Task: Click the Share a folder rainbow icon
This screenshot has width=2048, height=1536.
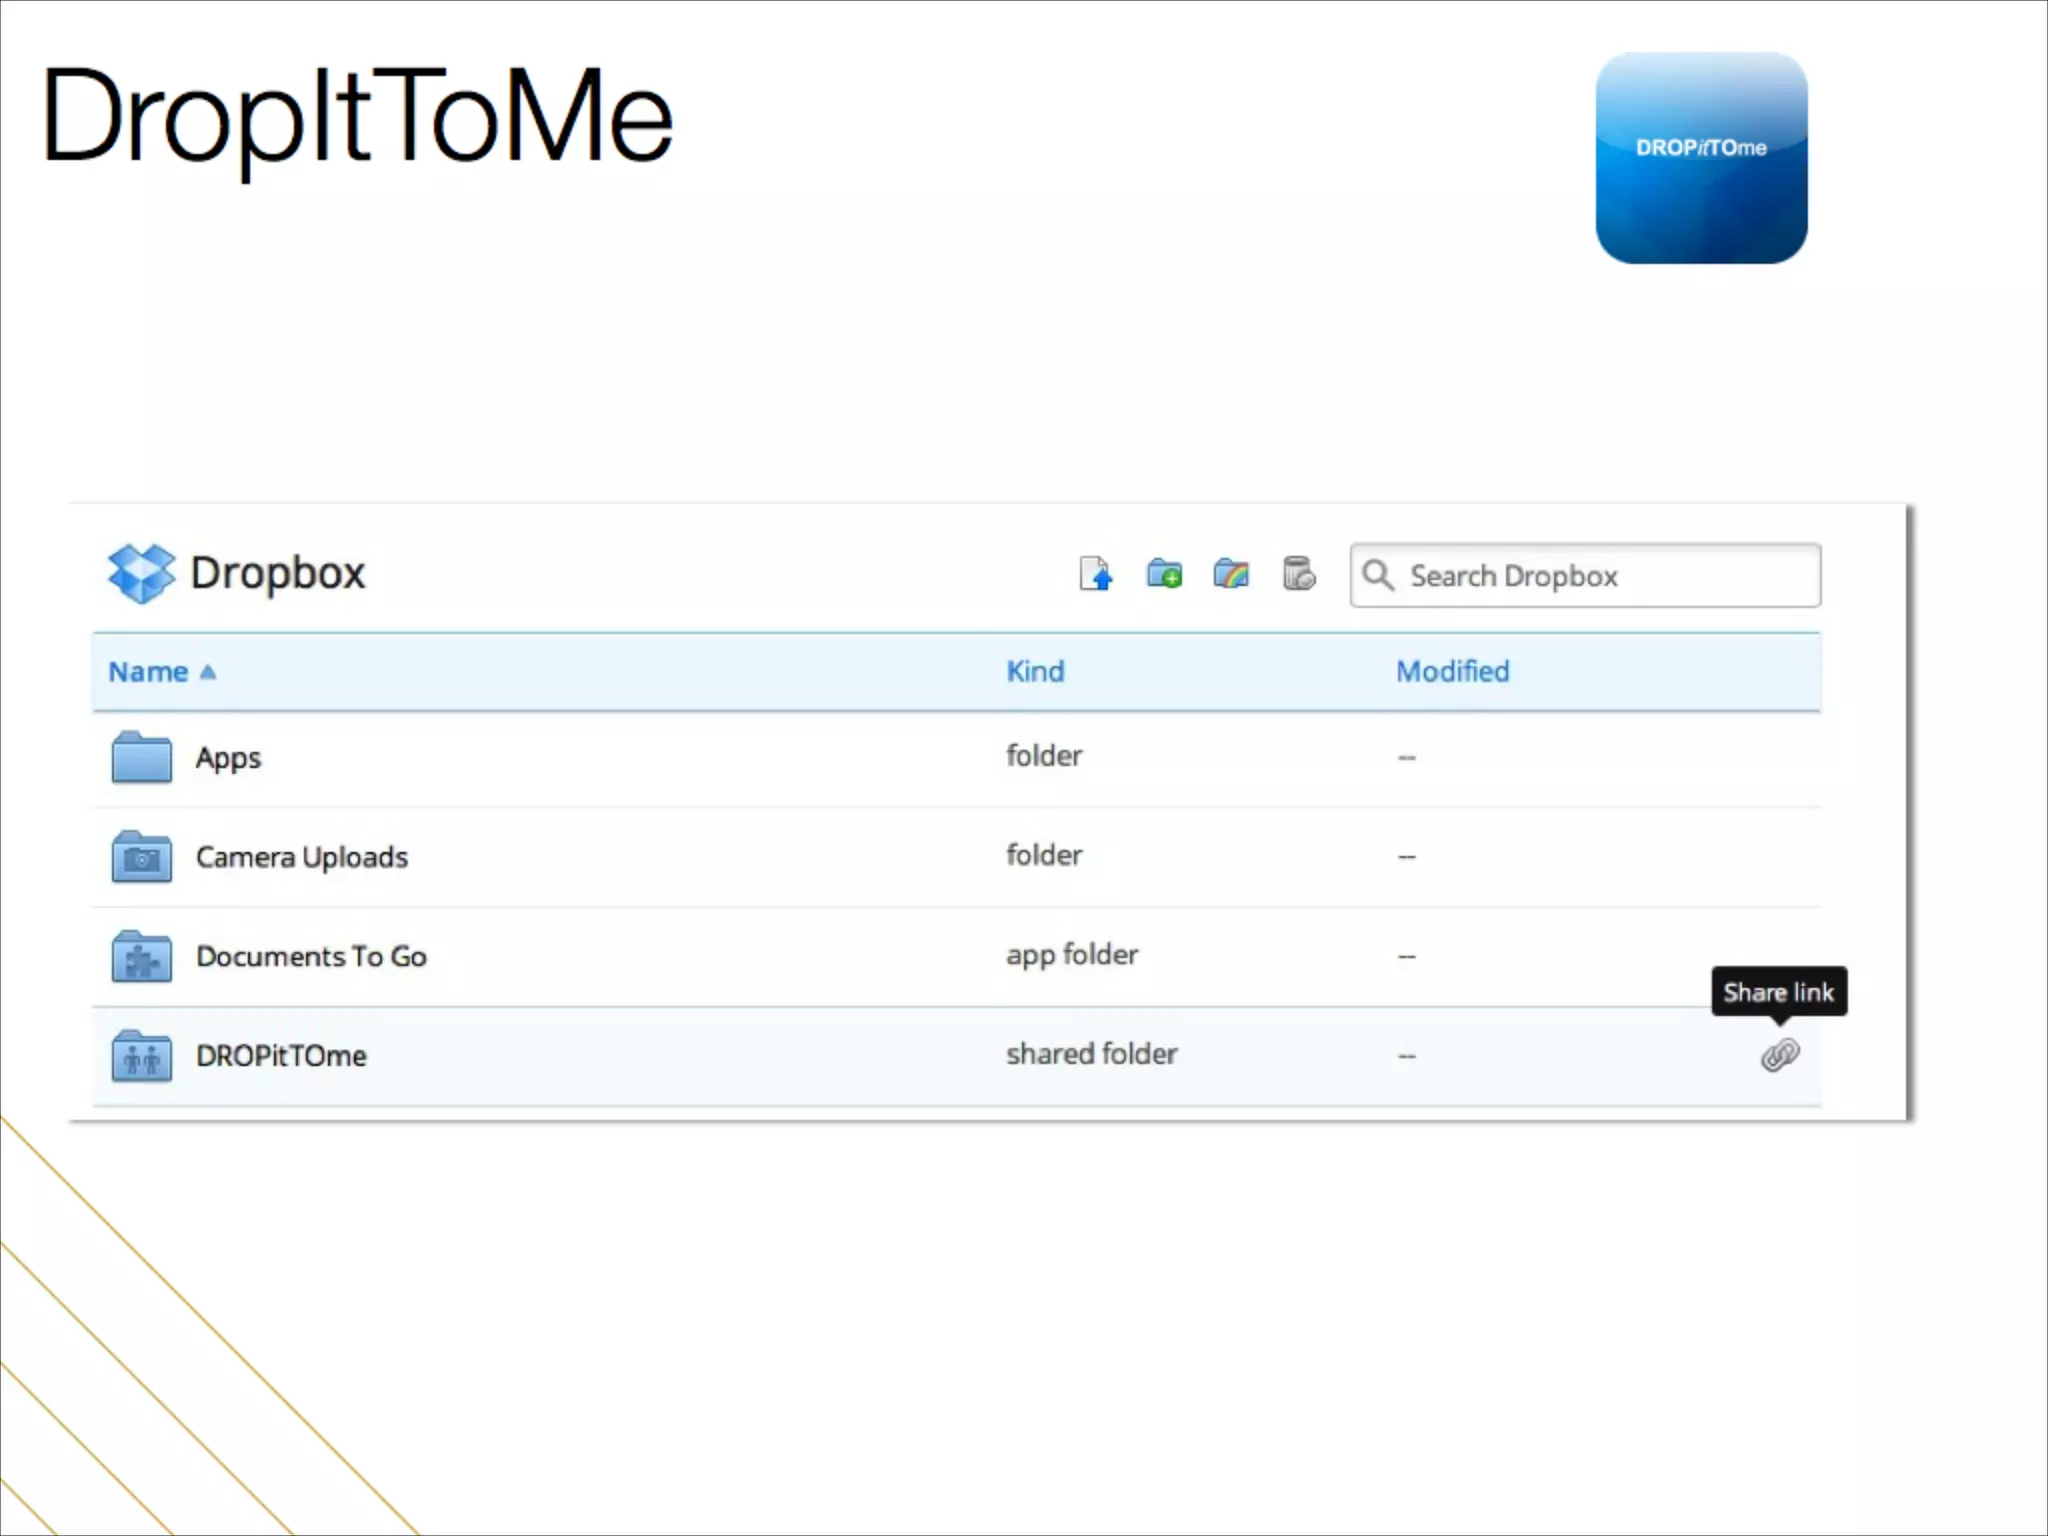Action: pos(1231,575)
